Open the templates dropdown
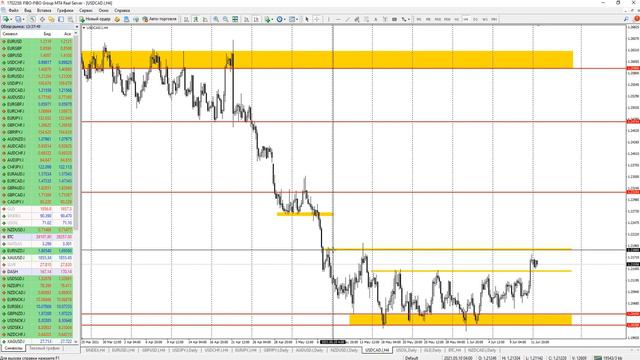Viewport: 640px width, 360px height. [x=293, y=19]
